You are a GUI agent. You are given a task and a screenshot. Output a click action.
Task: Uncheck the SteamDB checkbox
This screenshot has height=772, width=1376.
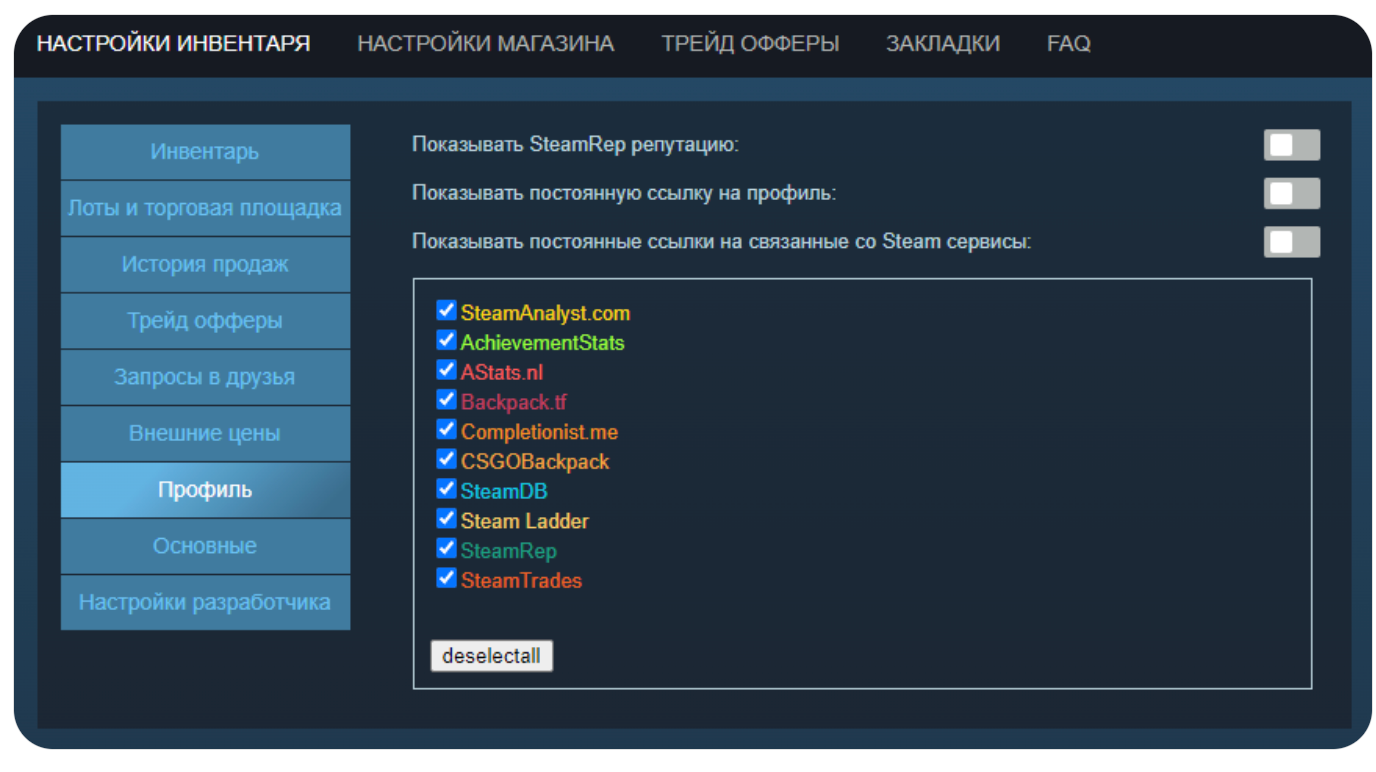446,489
